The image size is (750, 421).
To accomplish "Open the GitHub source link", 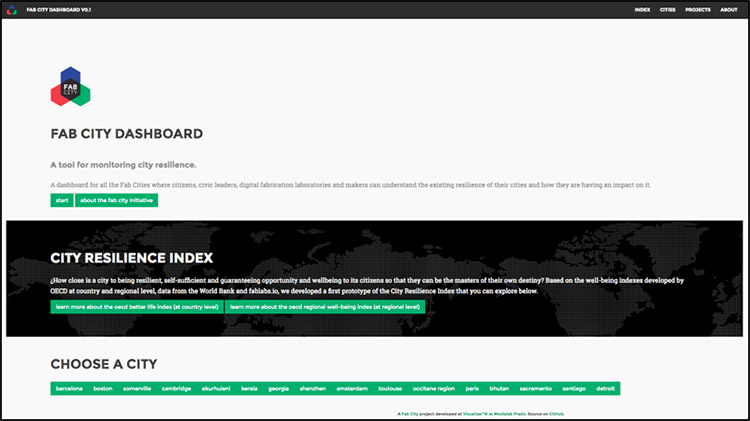I will pyautogui.click(x=556, y=414).
